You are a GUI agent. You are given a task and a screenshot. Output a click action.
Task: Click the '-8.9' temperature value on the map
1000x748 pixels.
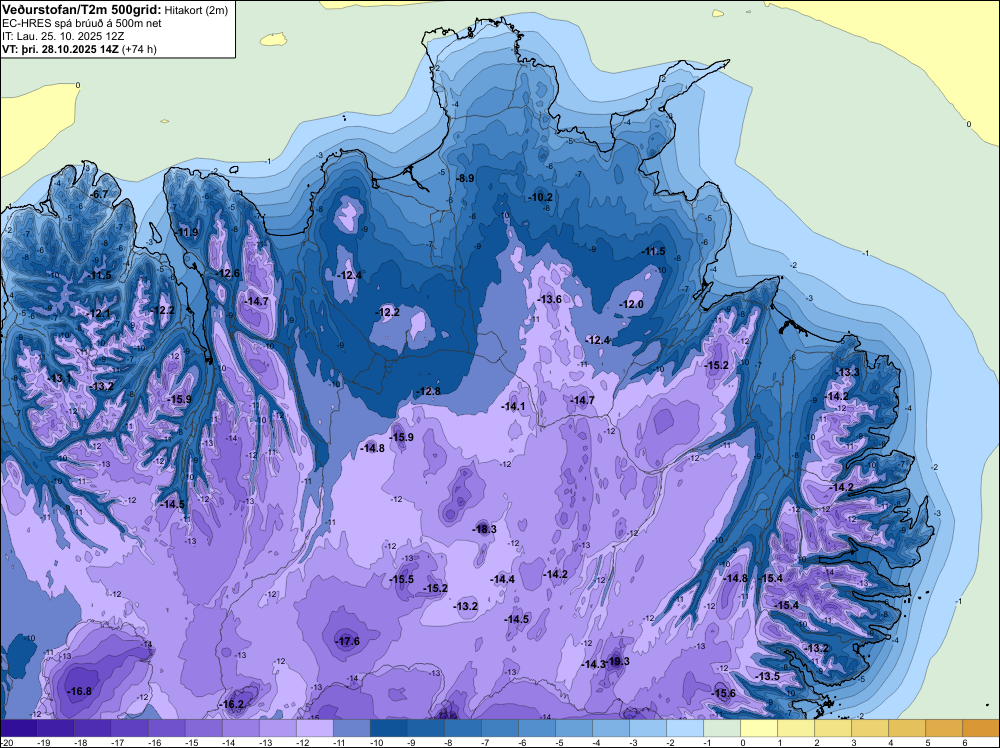(464, 179)
